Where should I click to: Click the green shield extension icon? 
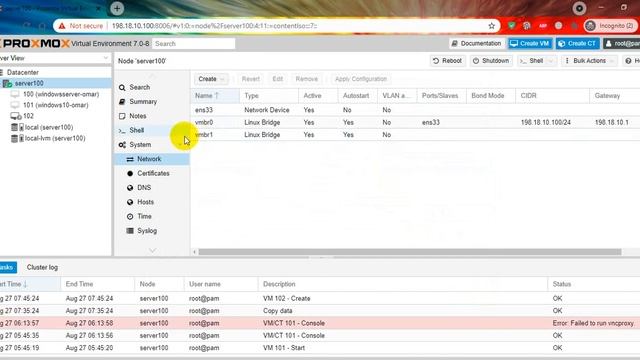511,26
